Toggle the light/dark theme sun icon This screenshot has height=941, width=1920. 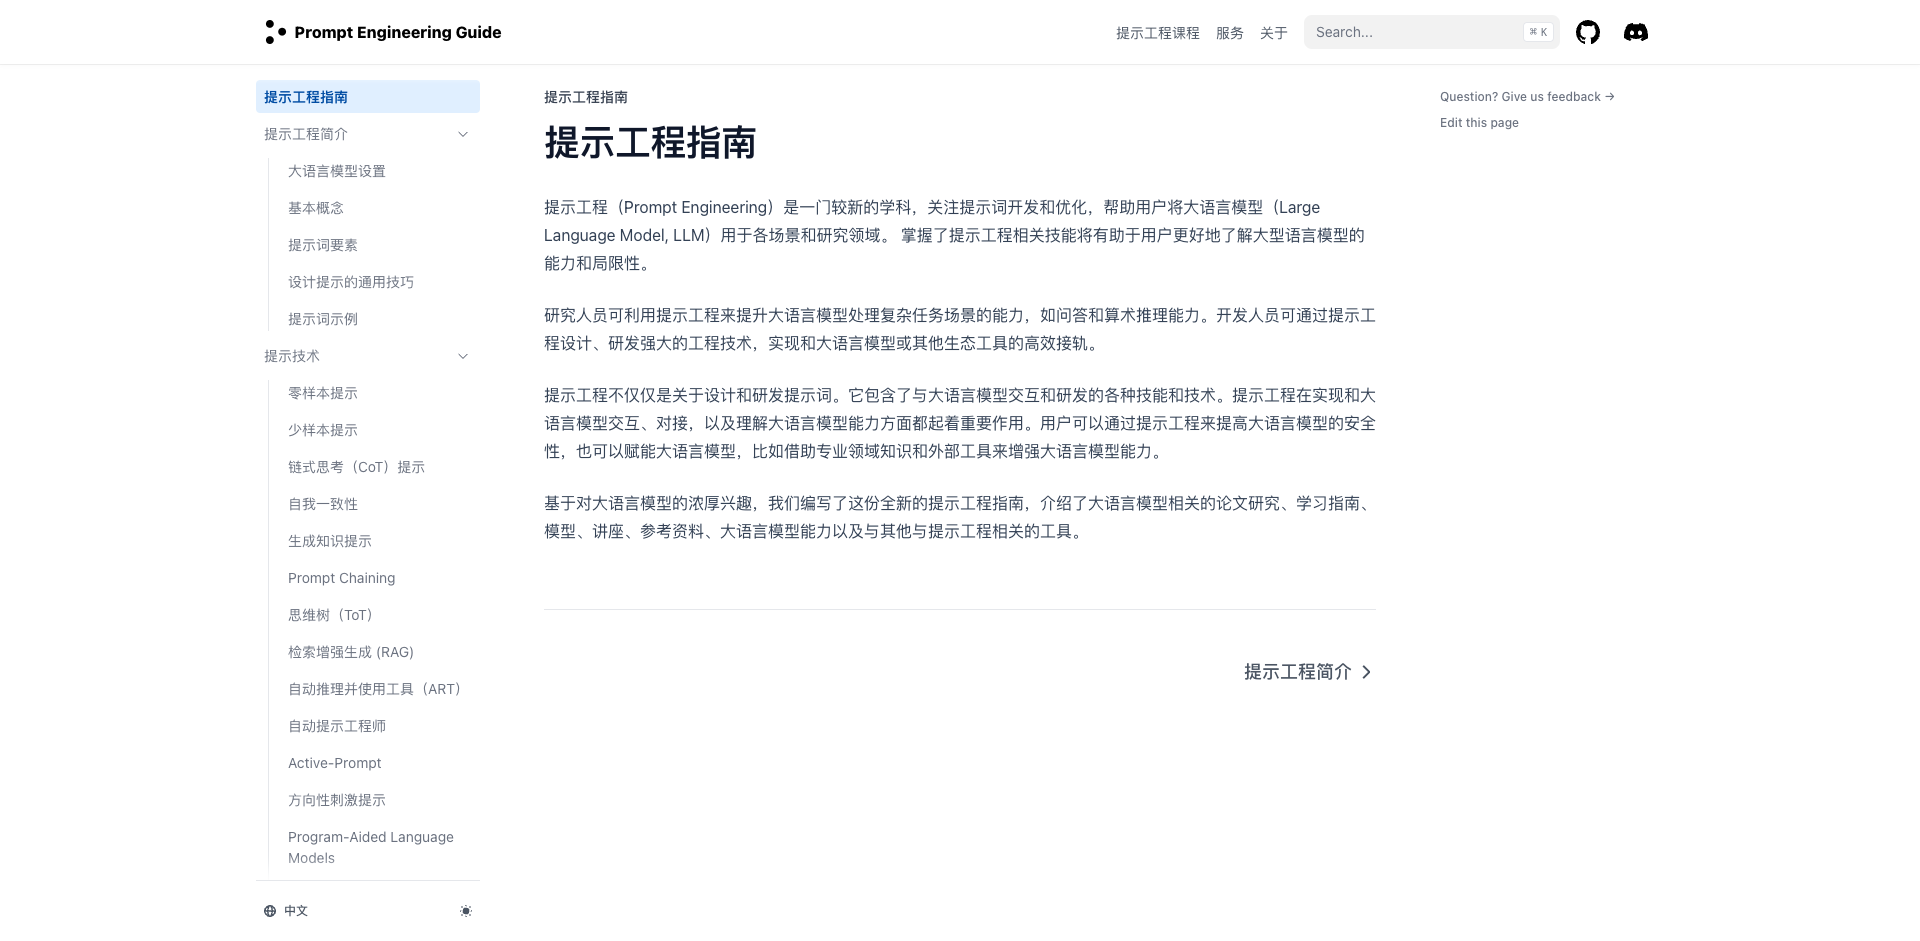pyautogui.click(x=466, y=911)
